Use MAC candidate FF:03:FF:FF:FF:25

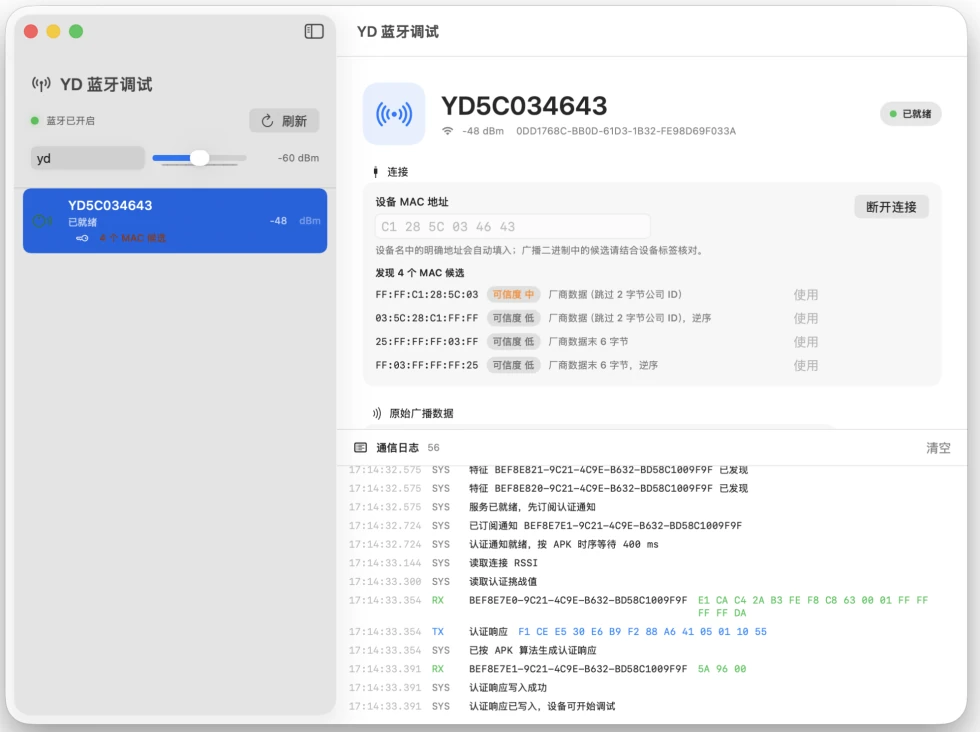pos(806,365)
